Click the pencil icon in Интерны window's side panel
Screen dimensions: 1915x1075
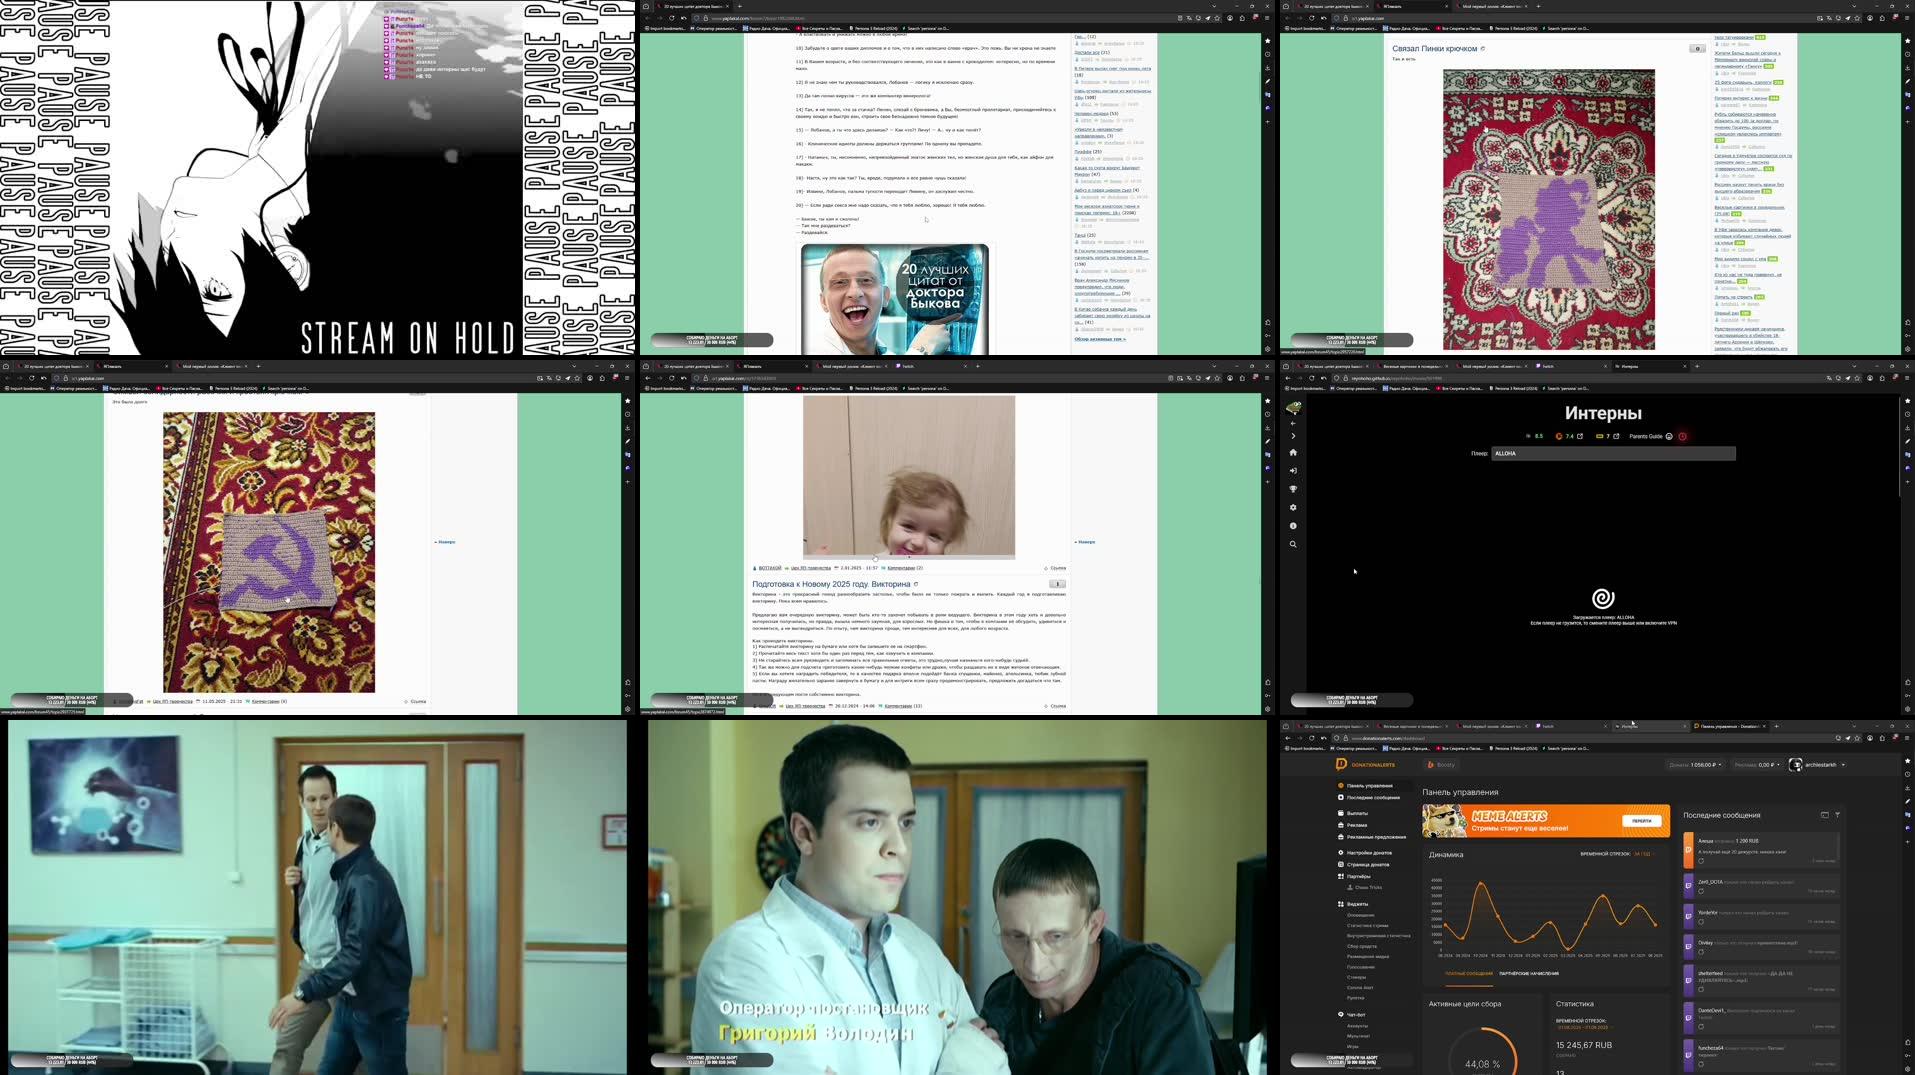[1907, 441]
